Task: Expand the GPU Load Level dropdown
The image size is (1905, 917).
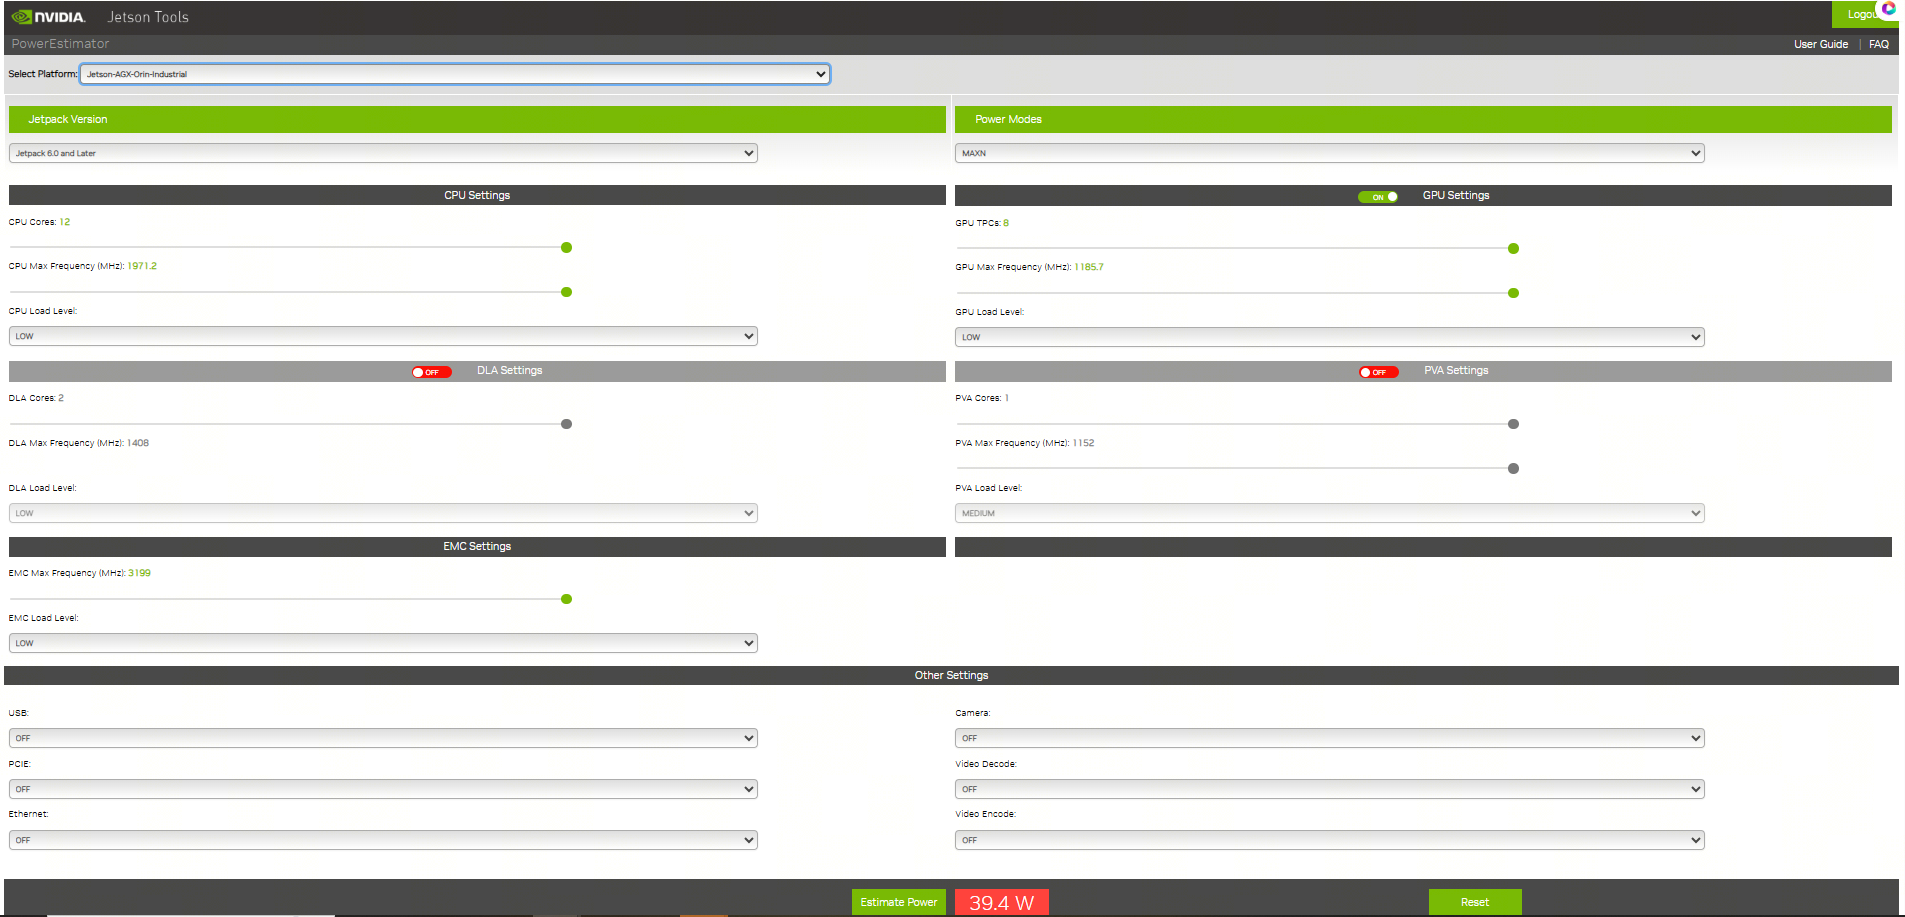Action: [1329, 337]
